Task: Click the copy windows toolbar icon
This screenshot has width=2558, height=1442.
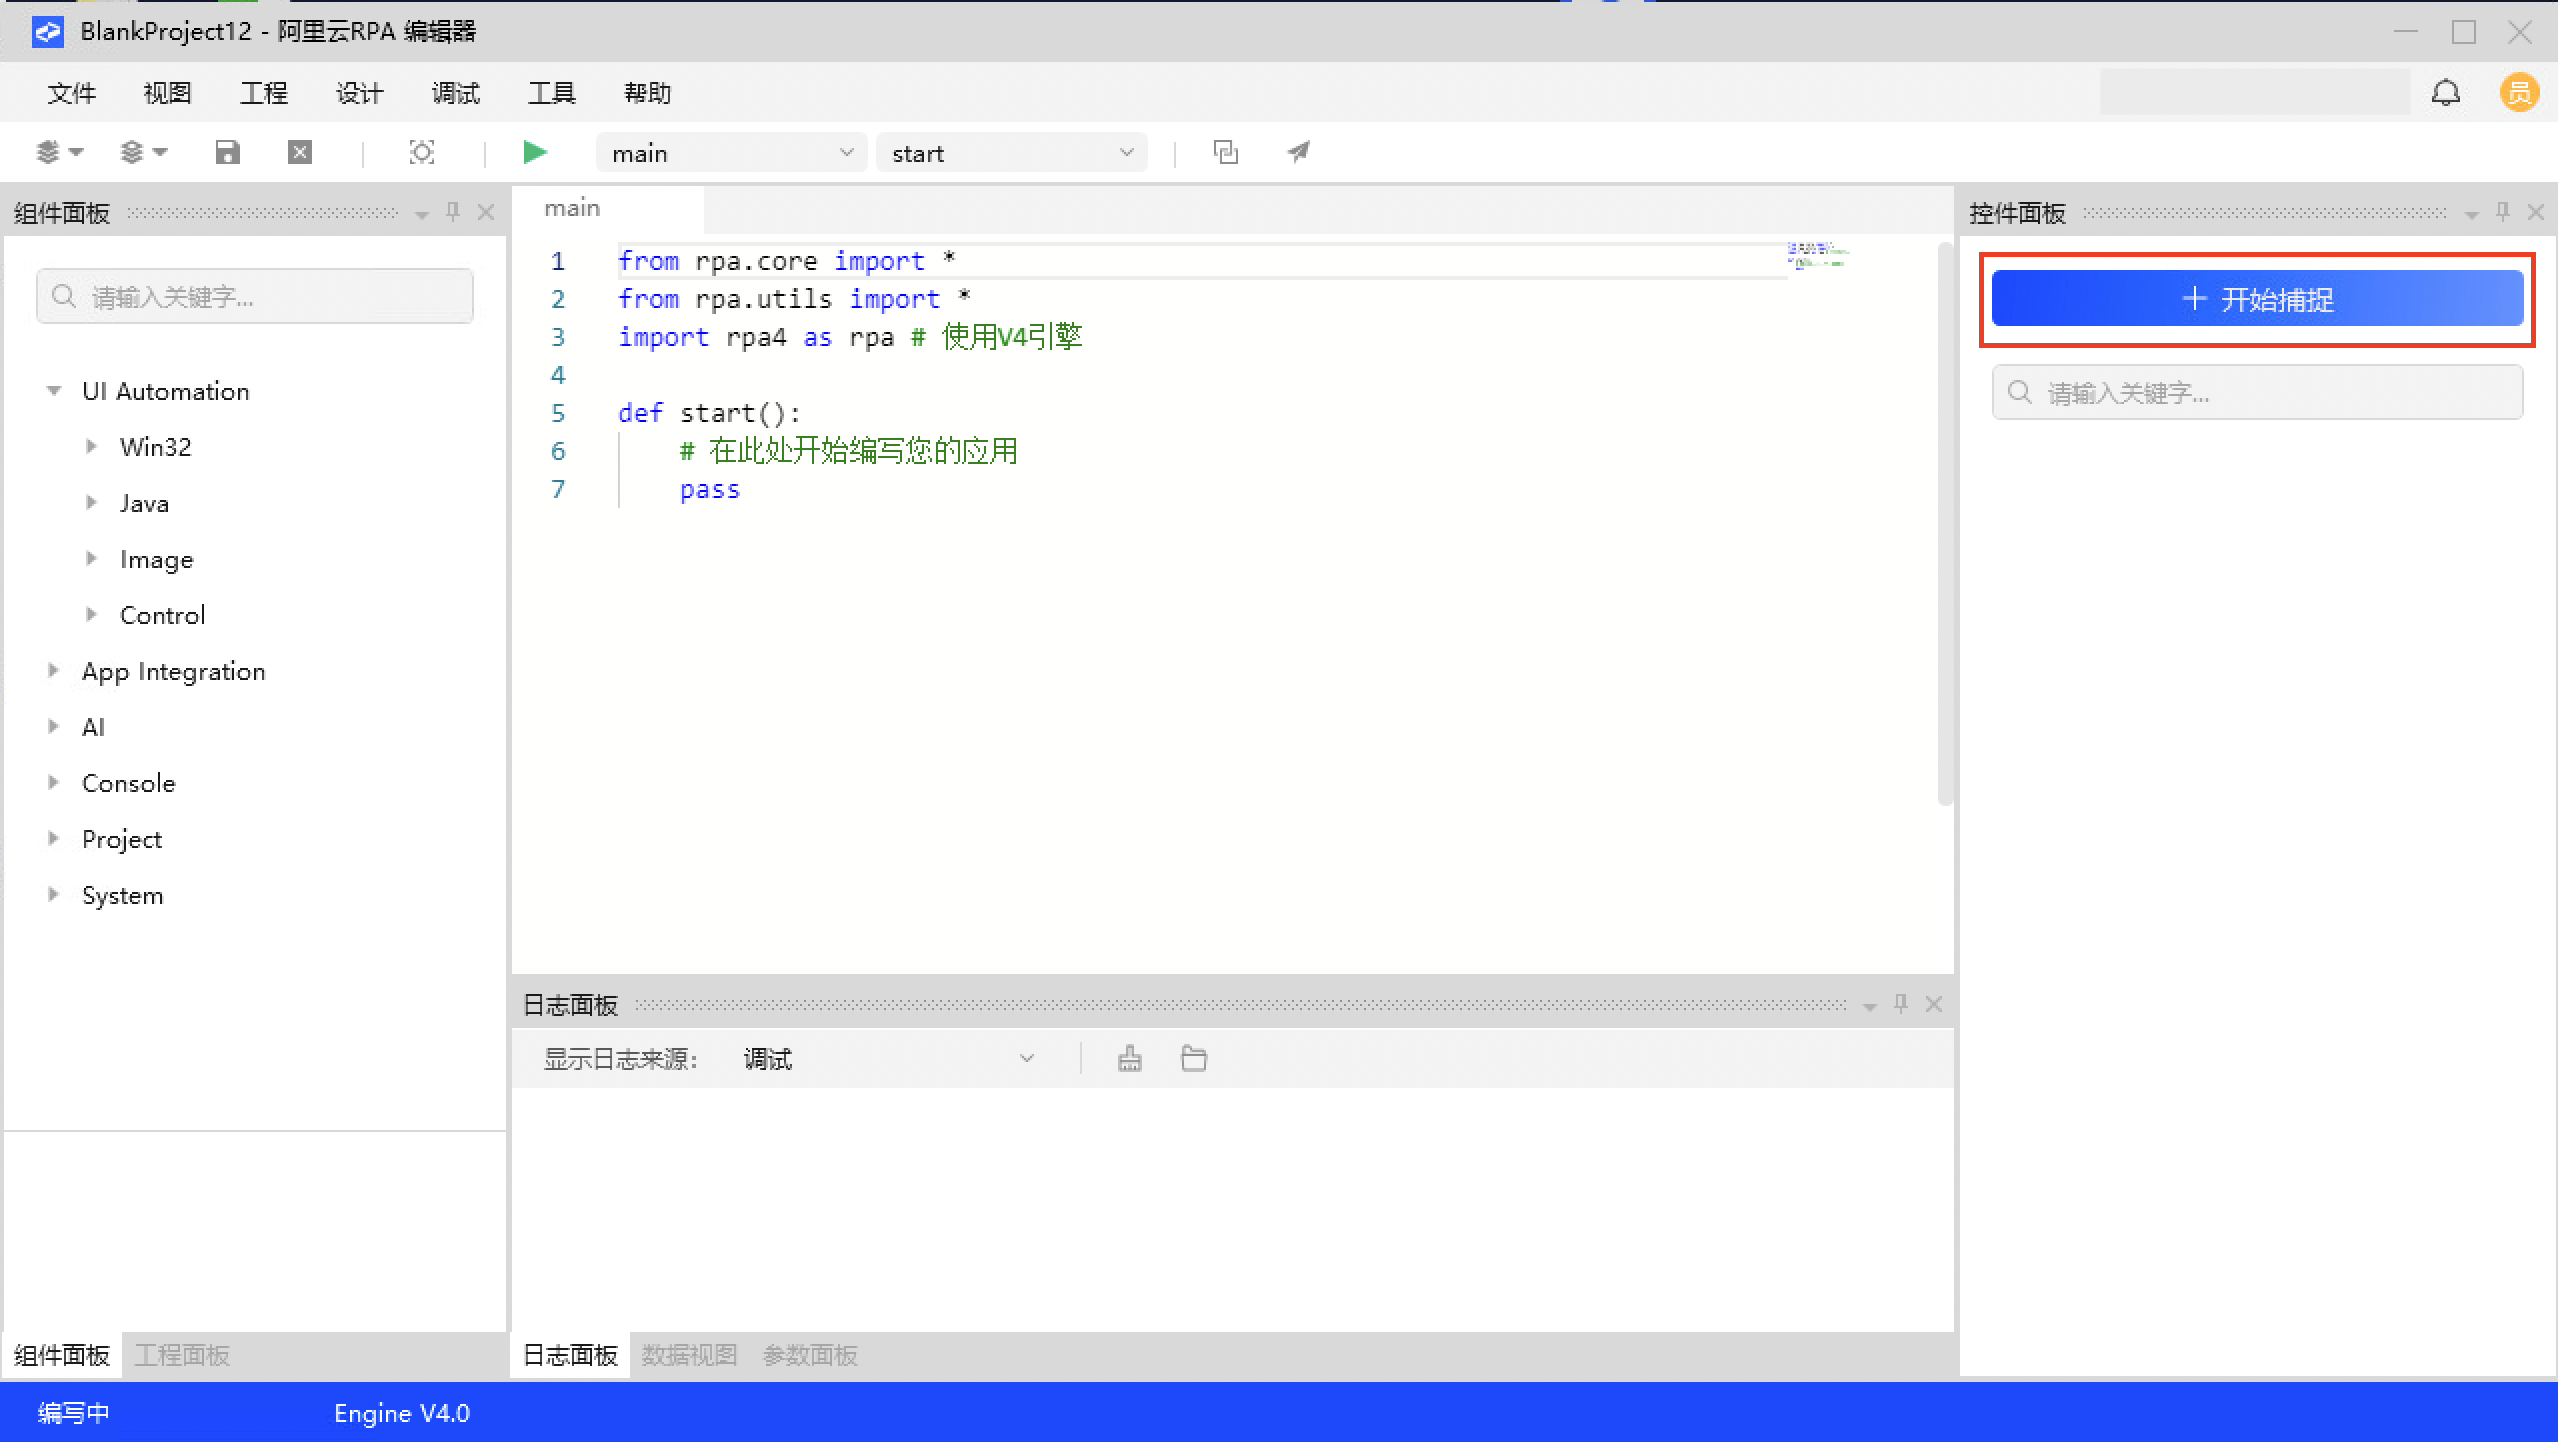Action: 1225,152
